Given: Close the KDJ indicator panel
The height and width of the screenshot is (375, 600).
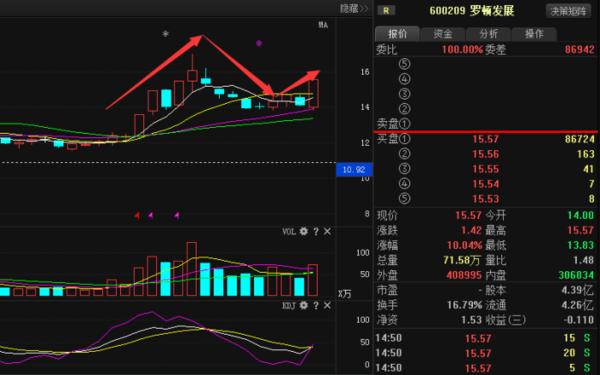Looking at the screenshot, I should point(327,305).
